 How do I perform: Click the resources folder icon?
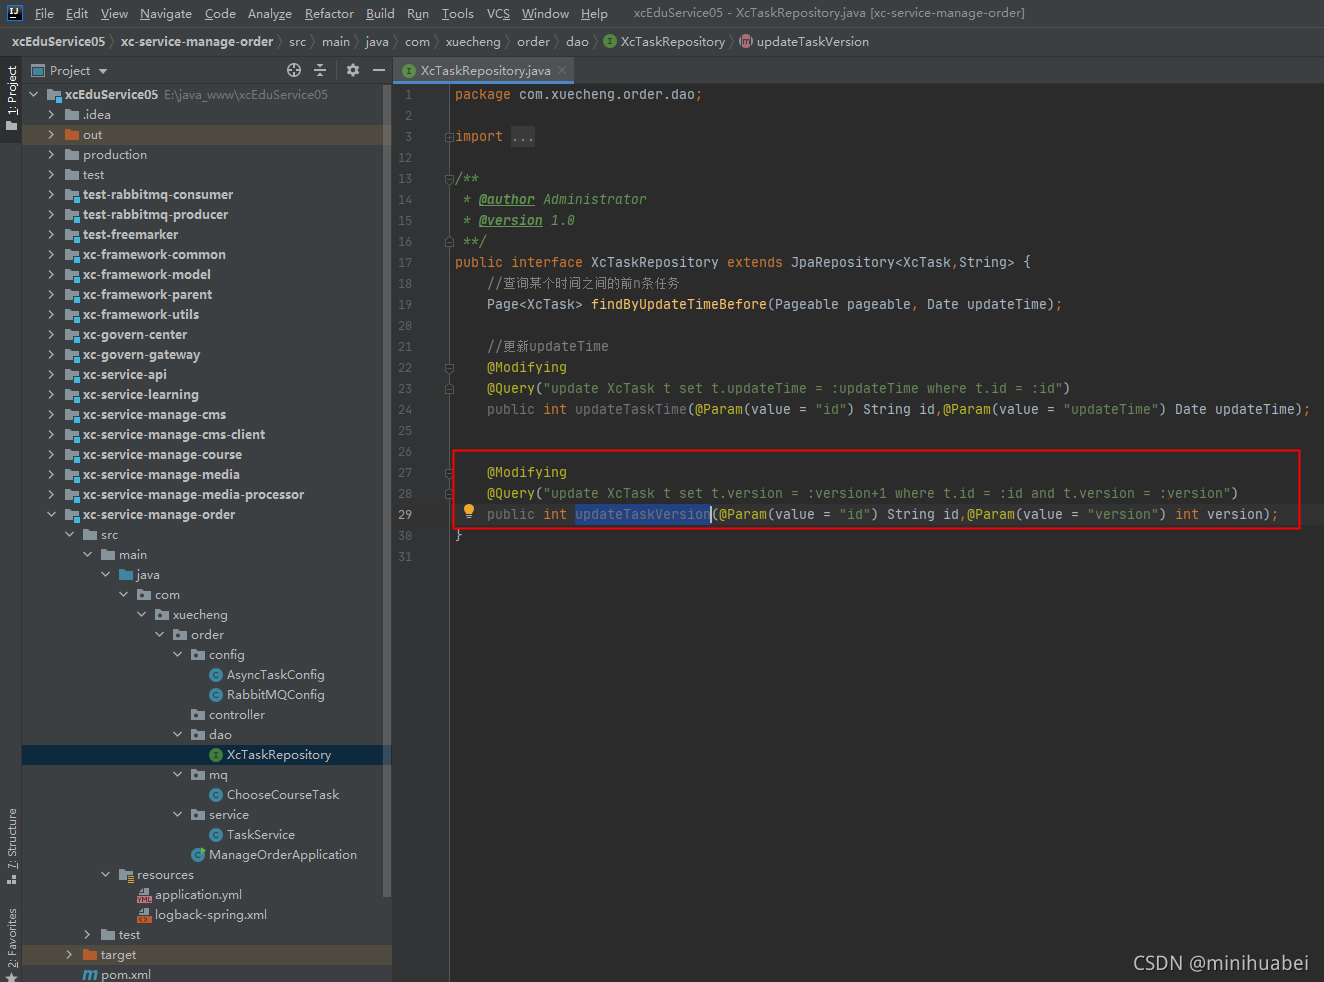(126, 875)
